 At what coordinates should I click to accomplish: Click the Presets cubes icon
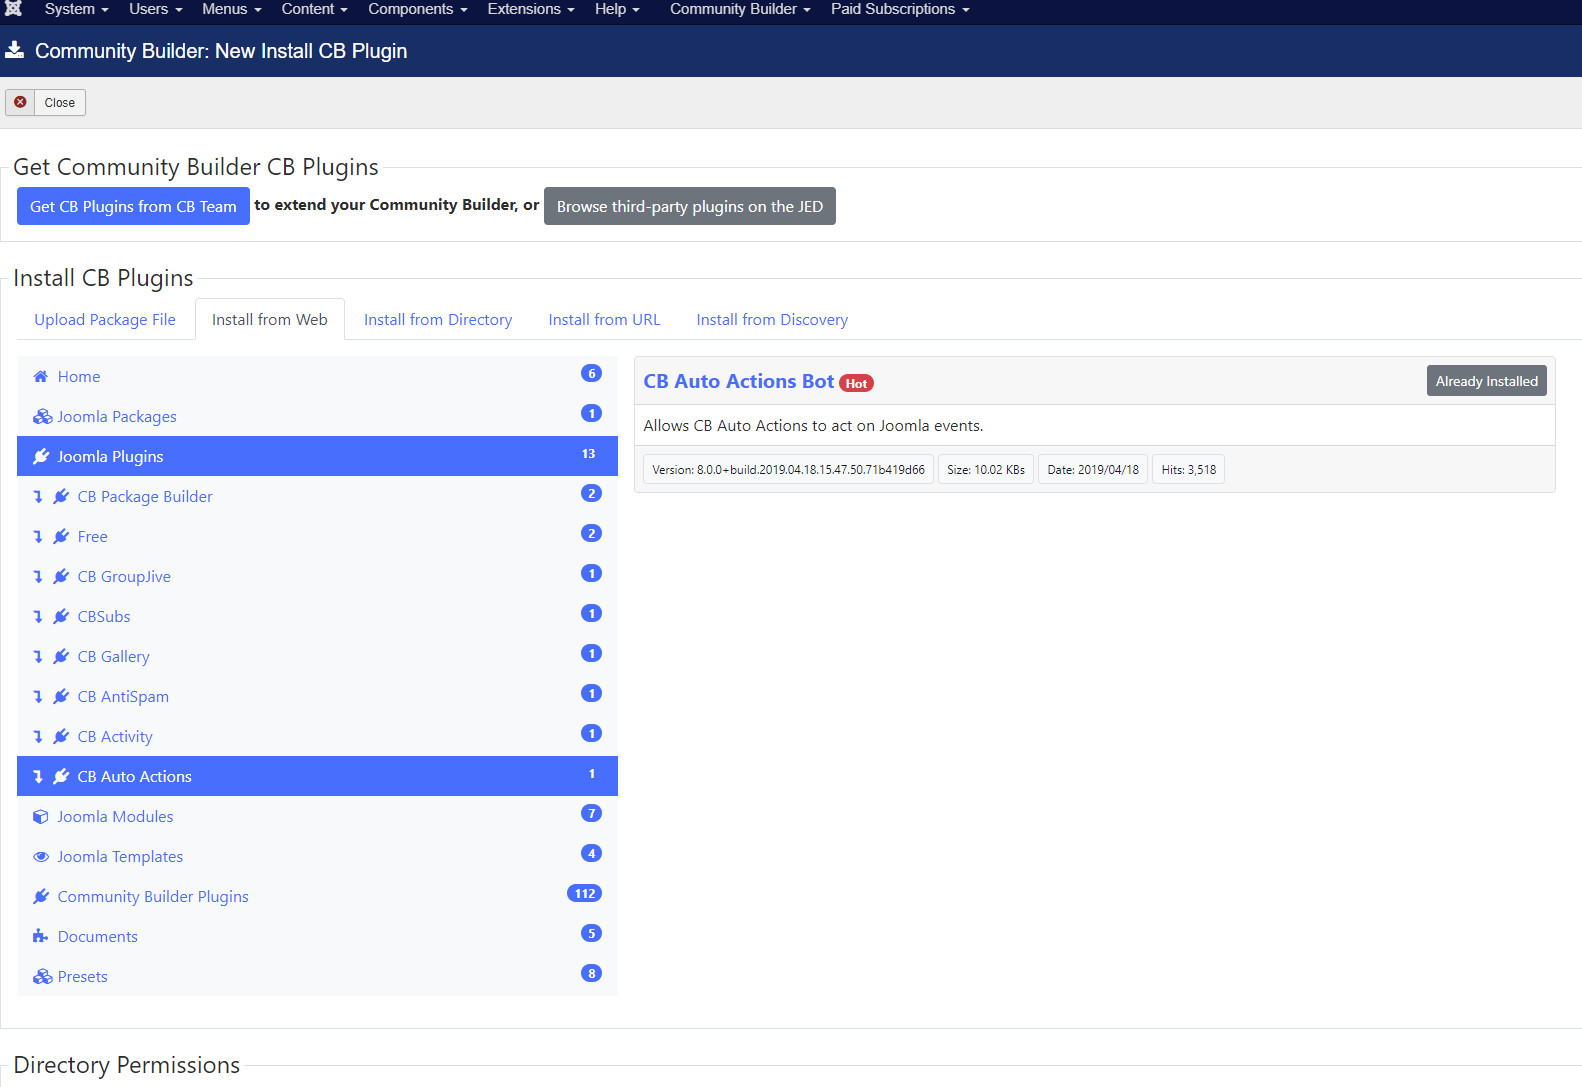(x=42, y=977)
